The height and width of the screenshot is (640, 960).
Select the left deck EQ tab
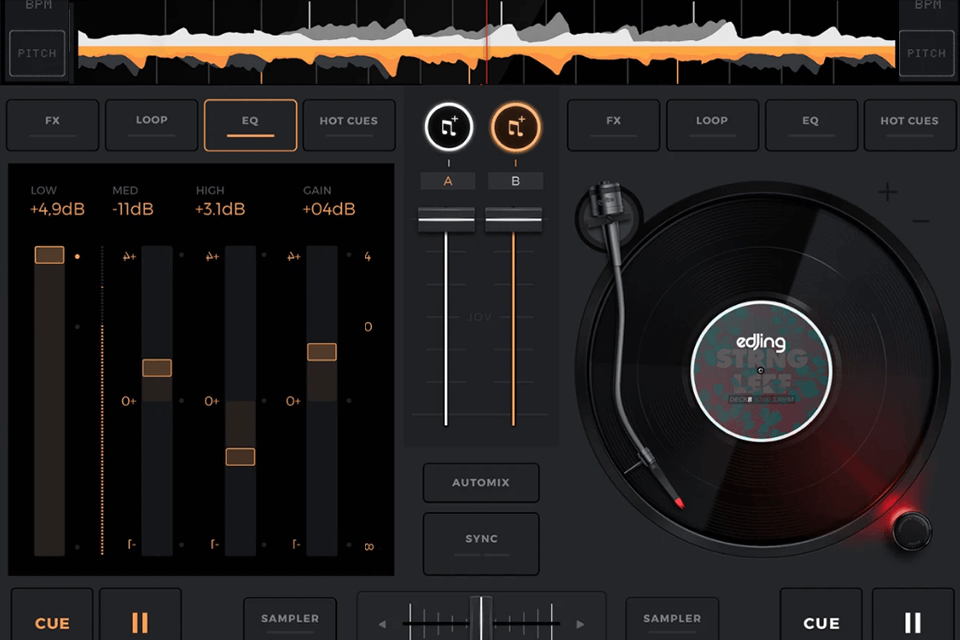pos(250,125)
